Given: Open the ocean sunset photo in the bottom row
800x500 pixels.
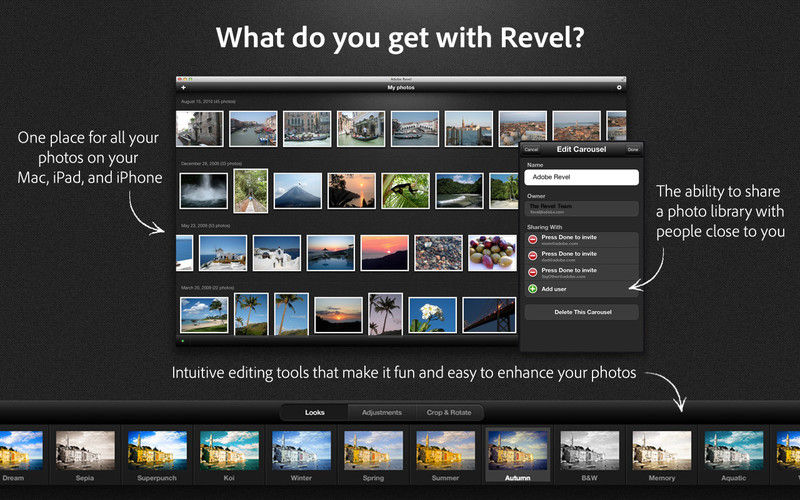Looking at the screenshot, I should pos(338,315).
